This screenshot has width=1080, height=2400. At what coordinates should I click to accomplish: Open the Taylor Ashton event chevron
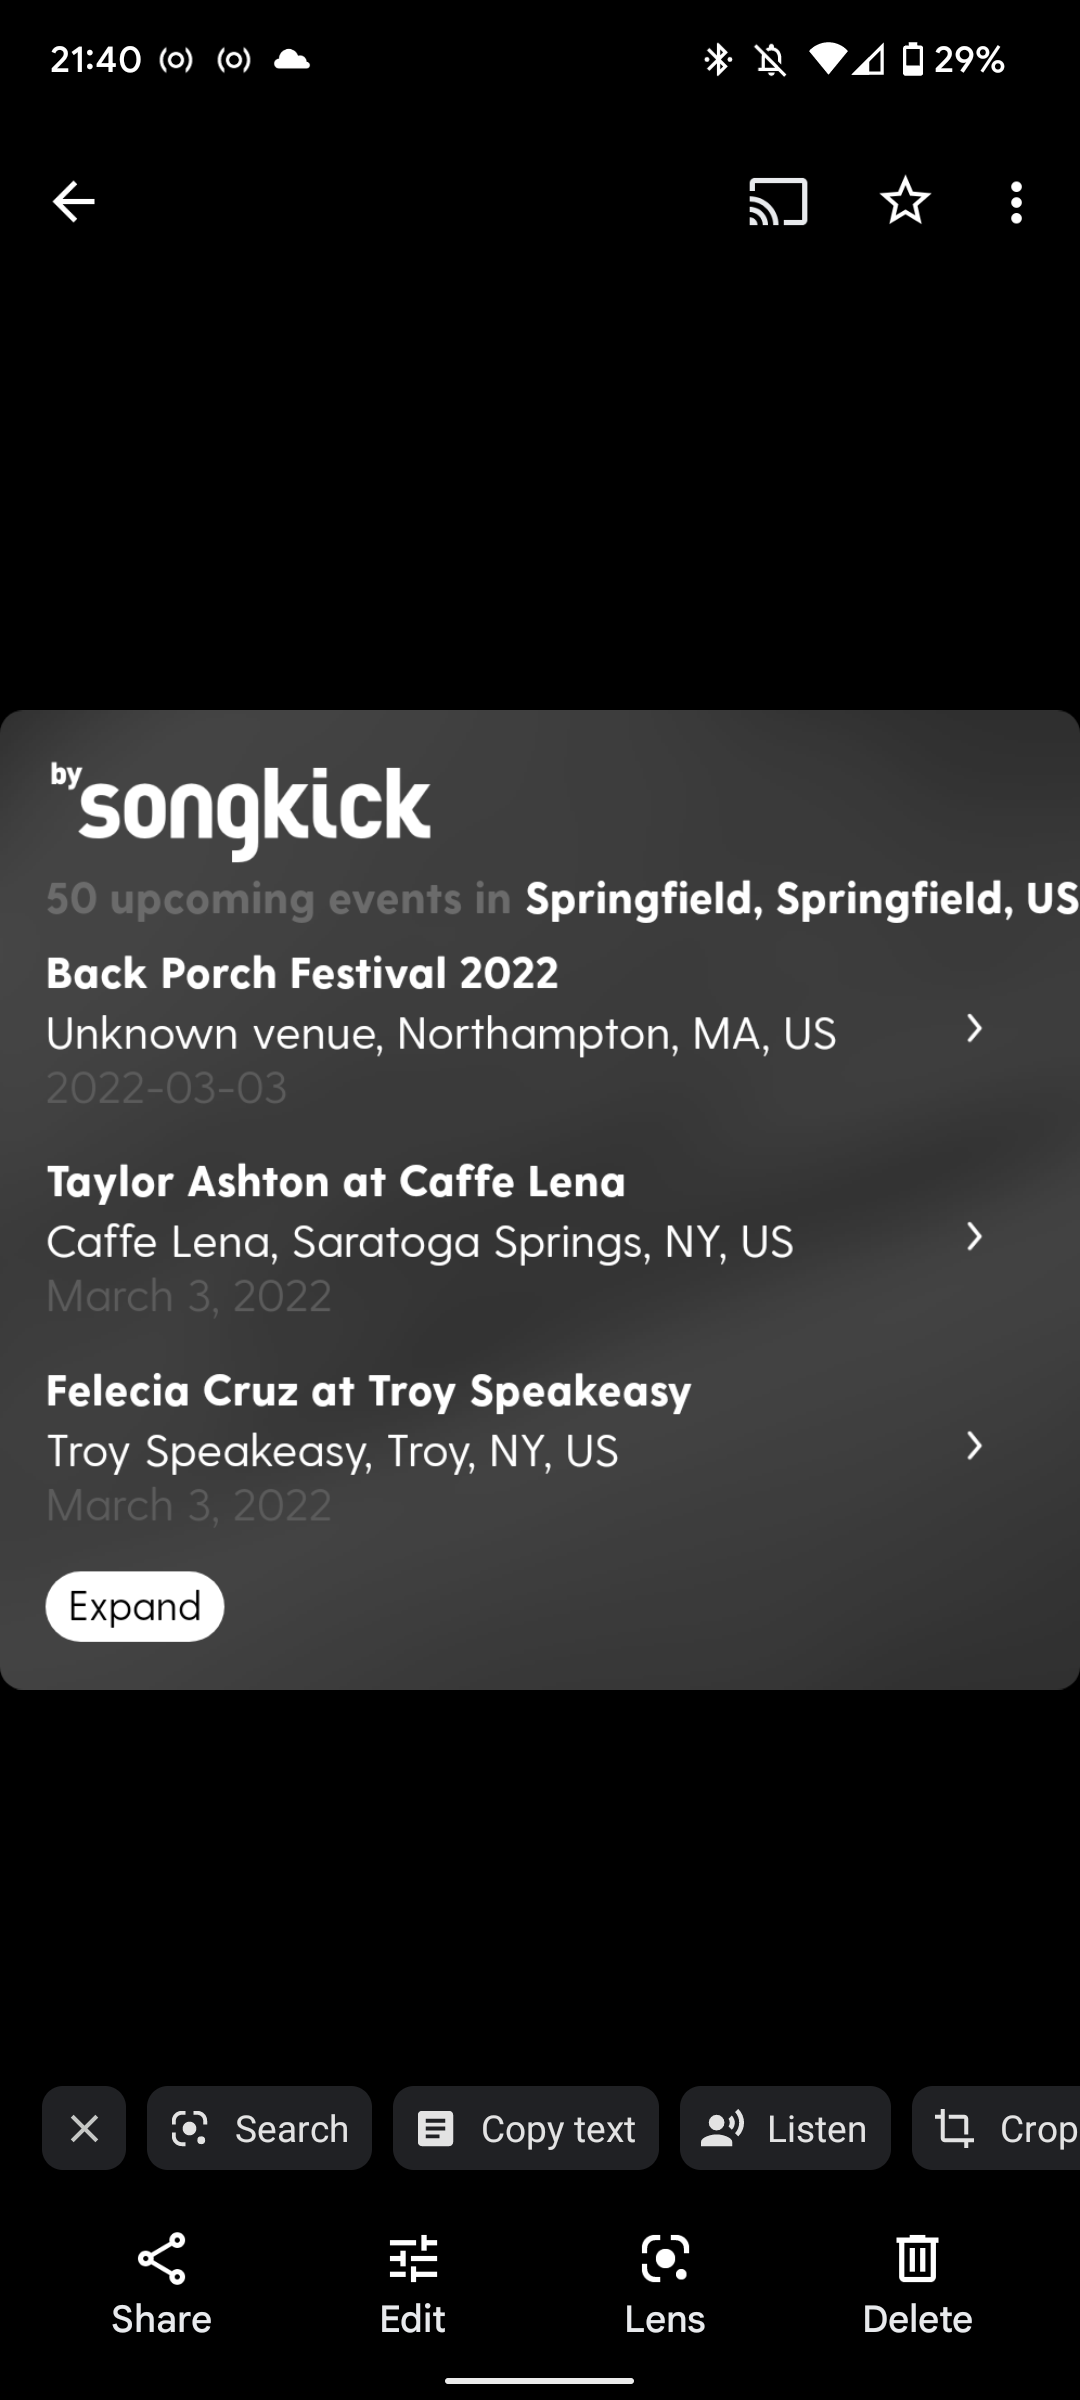click(x=974, y=1238)
